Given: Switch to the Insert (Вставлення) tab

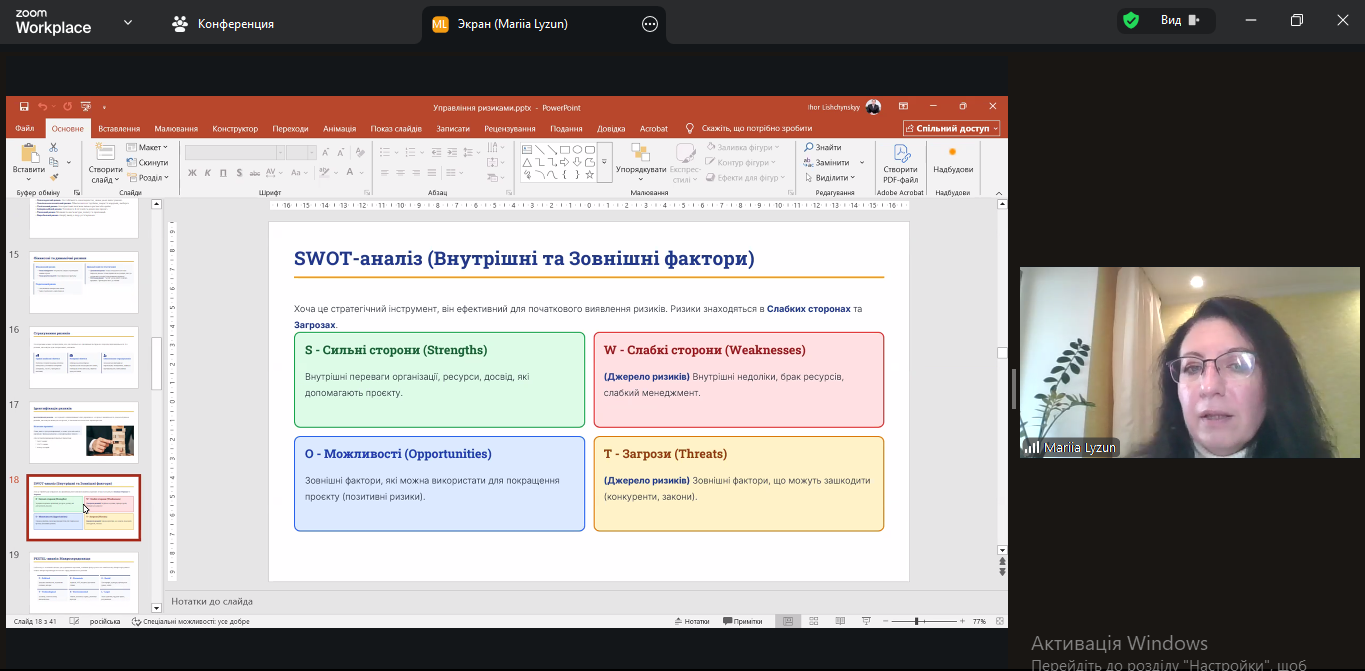Looking at the screenshot, I should tap(119, 129).
